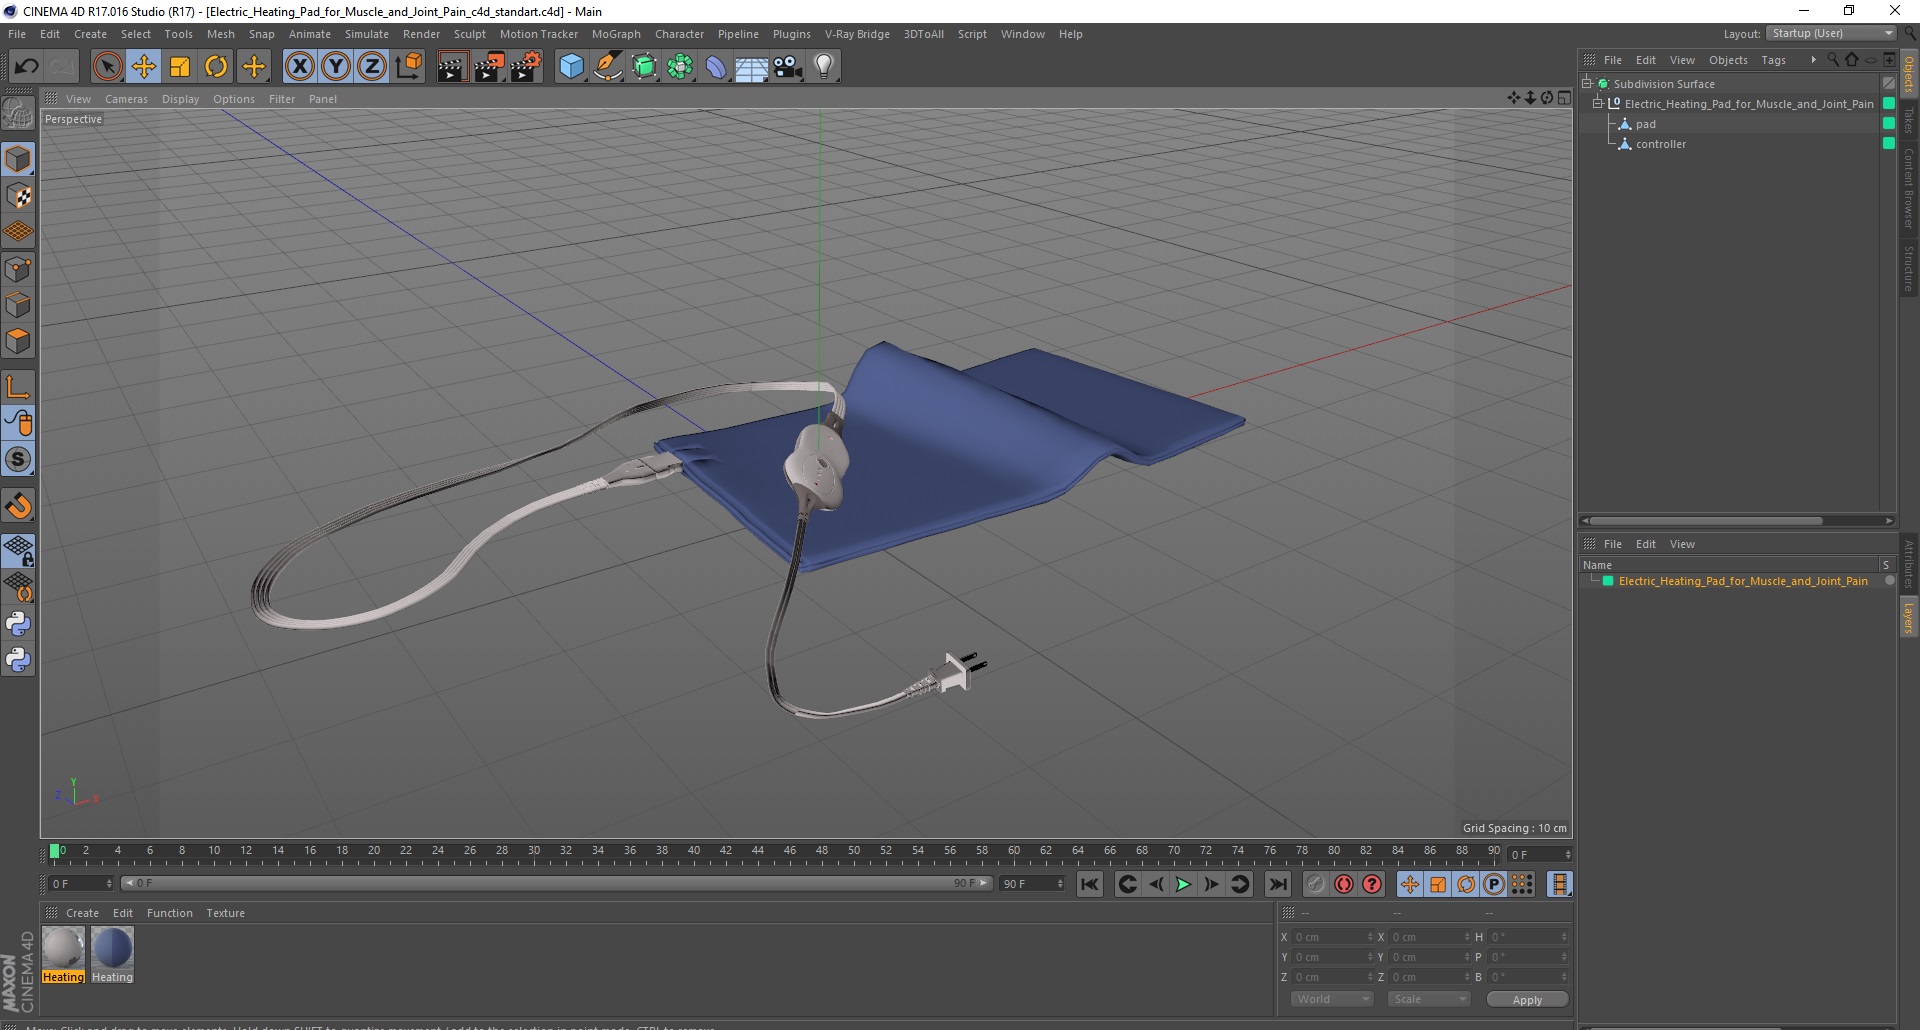The height and width of the screenshot is (1030, 1922).
Task: Click the Undo arrow icon
Action: click(x=26, y=67)
